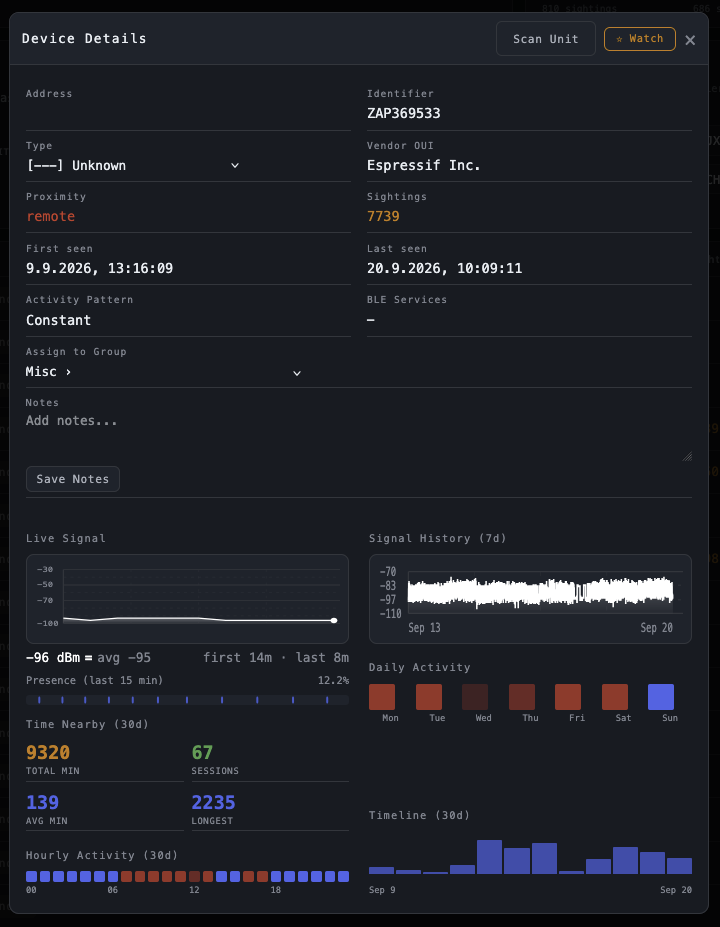Expand the Assign to Group Misc dropdown
The height and width of the screenshot is (927, 720).
pos(164,372)
